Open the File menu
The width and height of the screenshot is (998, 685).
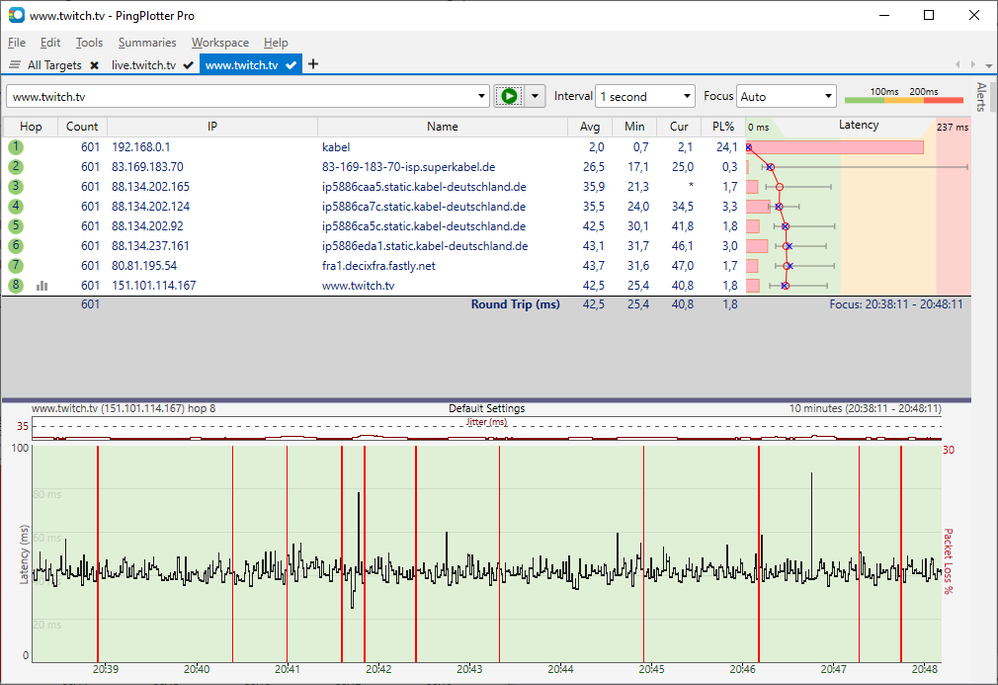coord(17,43)
